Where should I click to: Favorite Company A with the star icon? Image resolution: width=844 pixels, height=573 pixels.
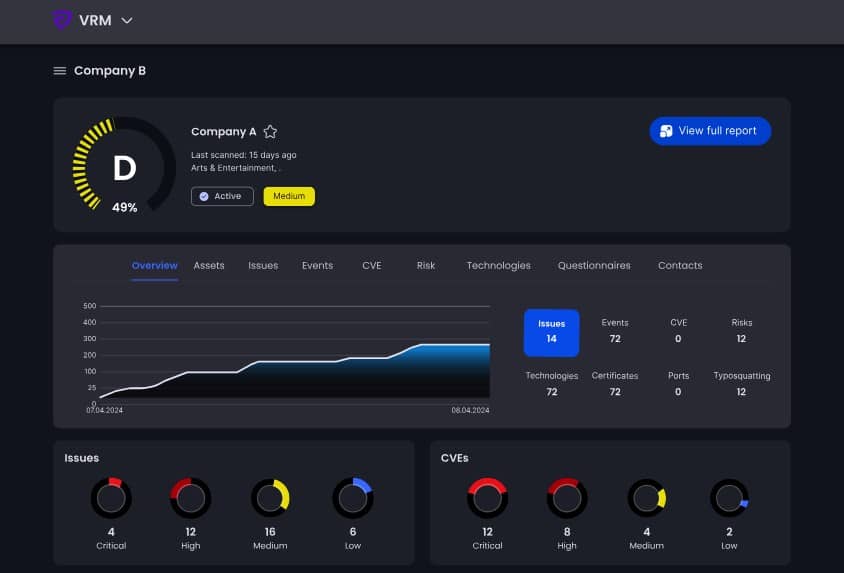(270, 132)
